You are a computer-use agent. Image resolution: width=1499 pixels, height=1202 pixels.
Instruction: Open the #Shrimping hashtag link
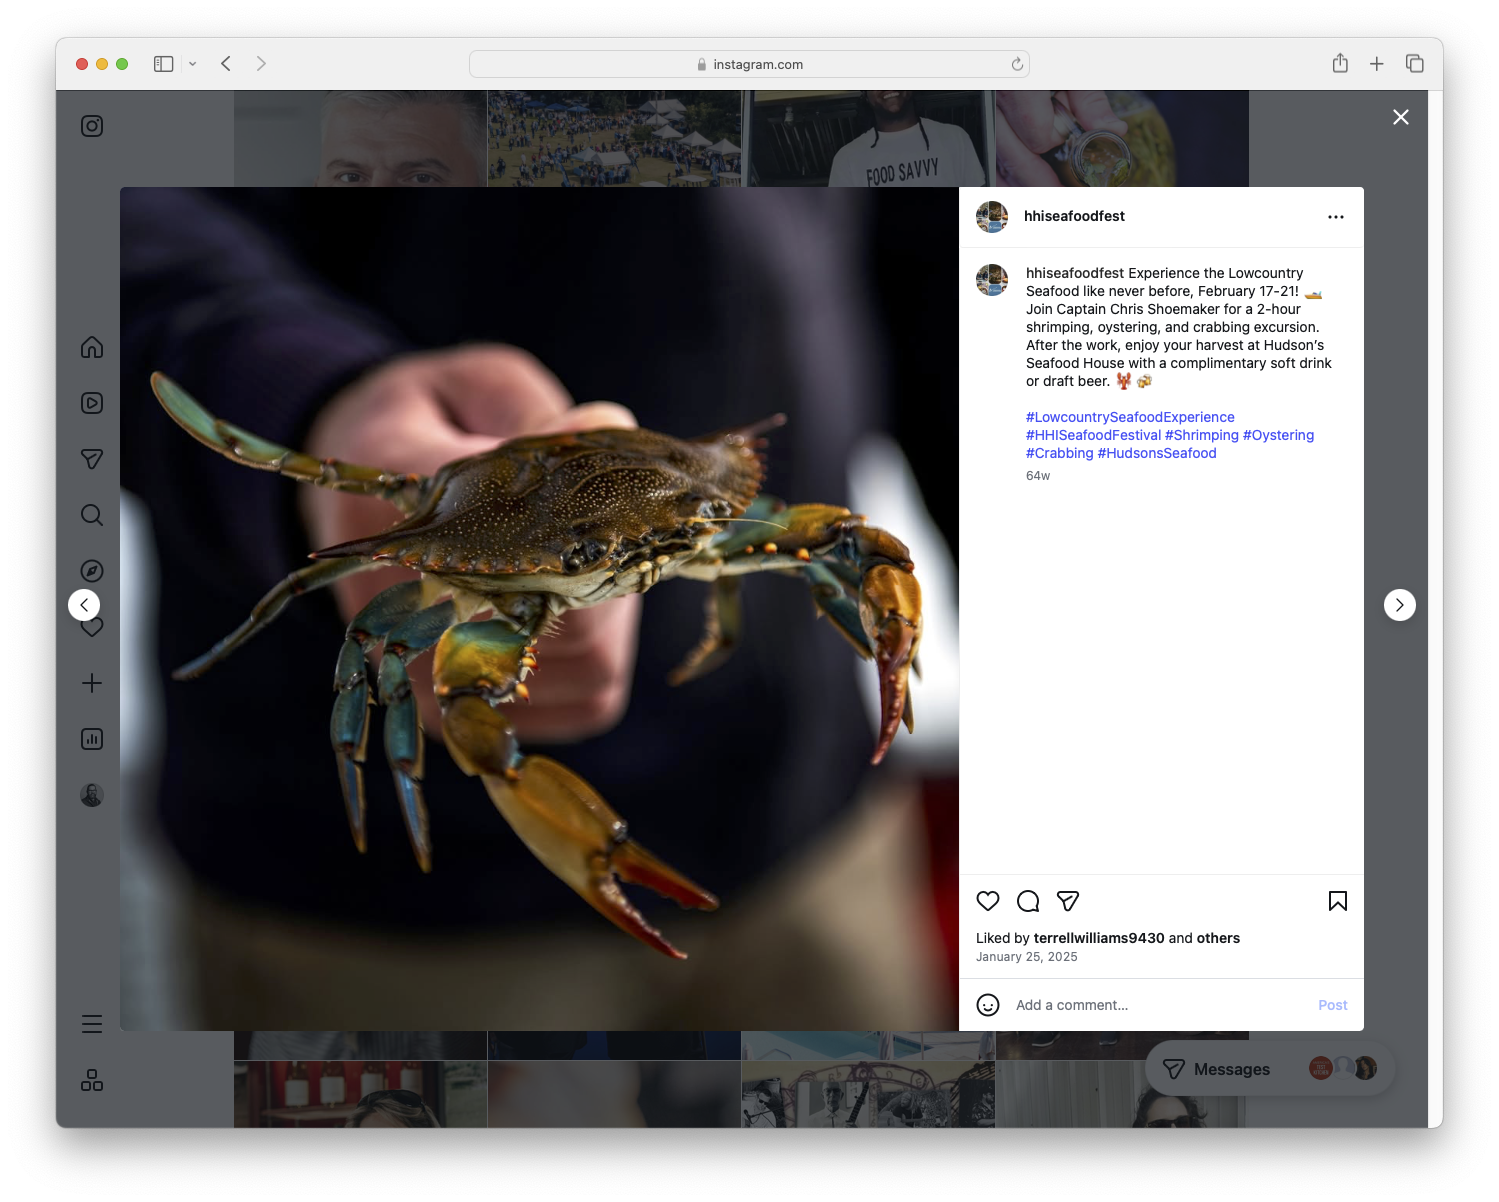click(1202, 435)
